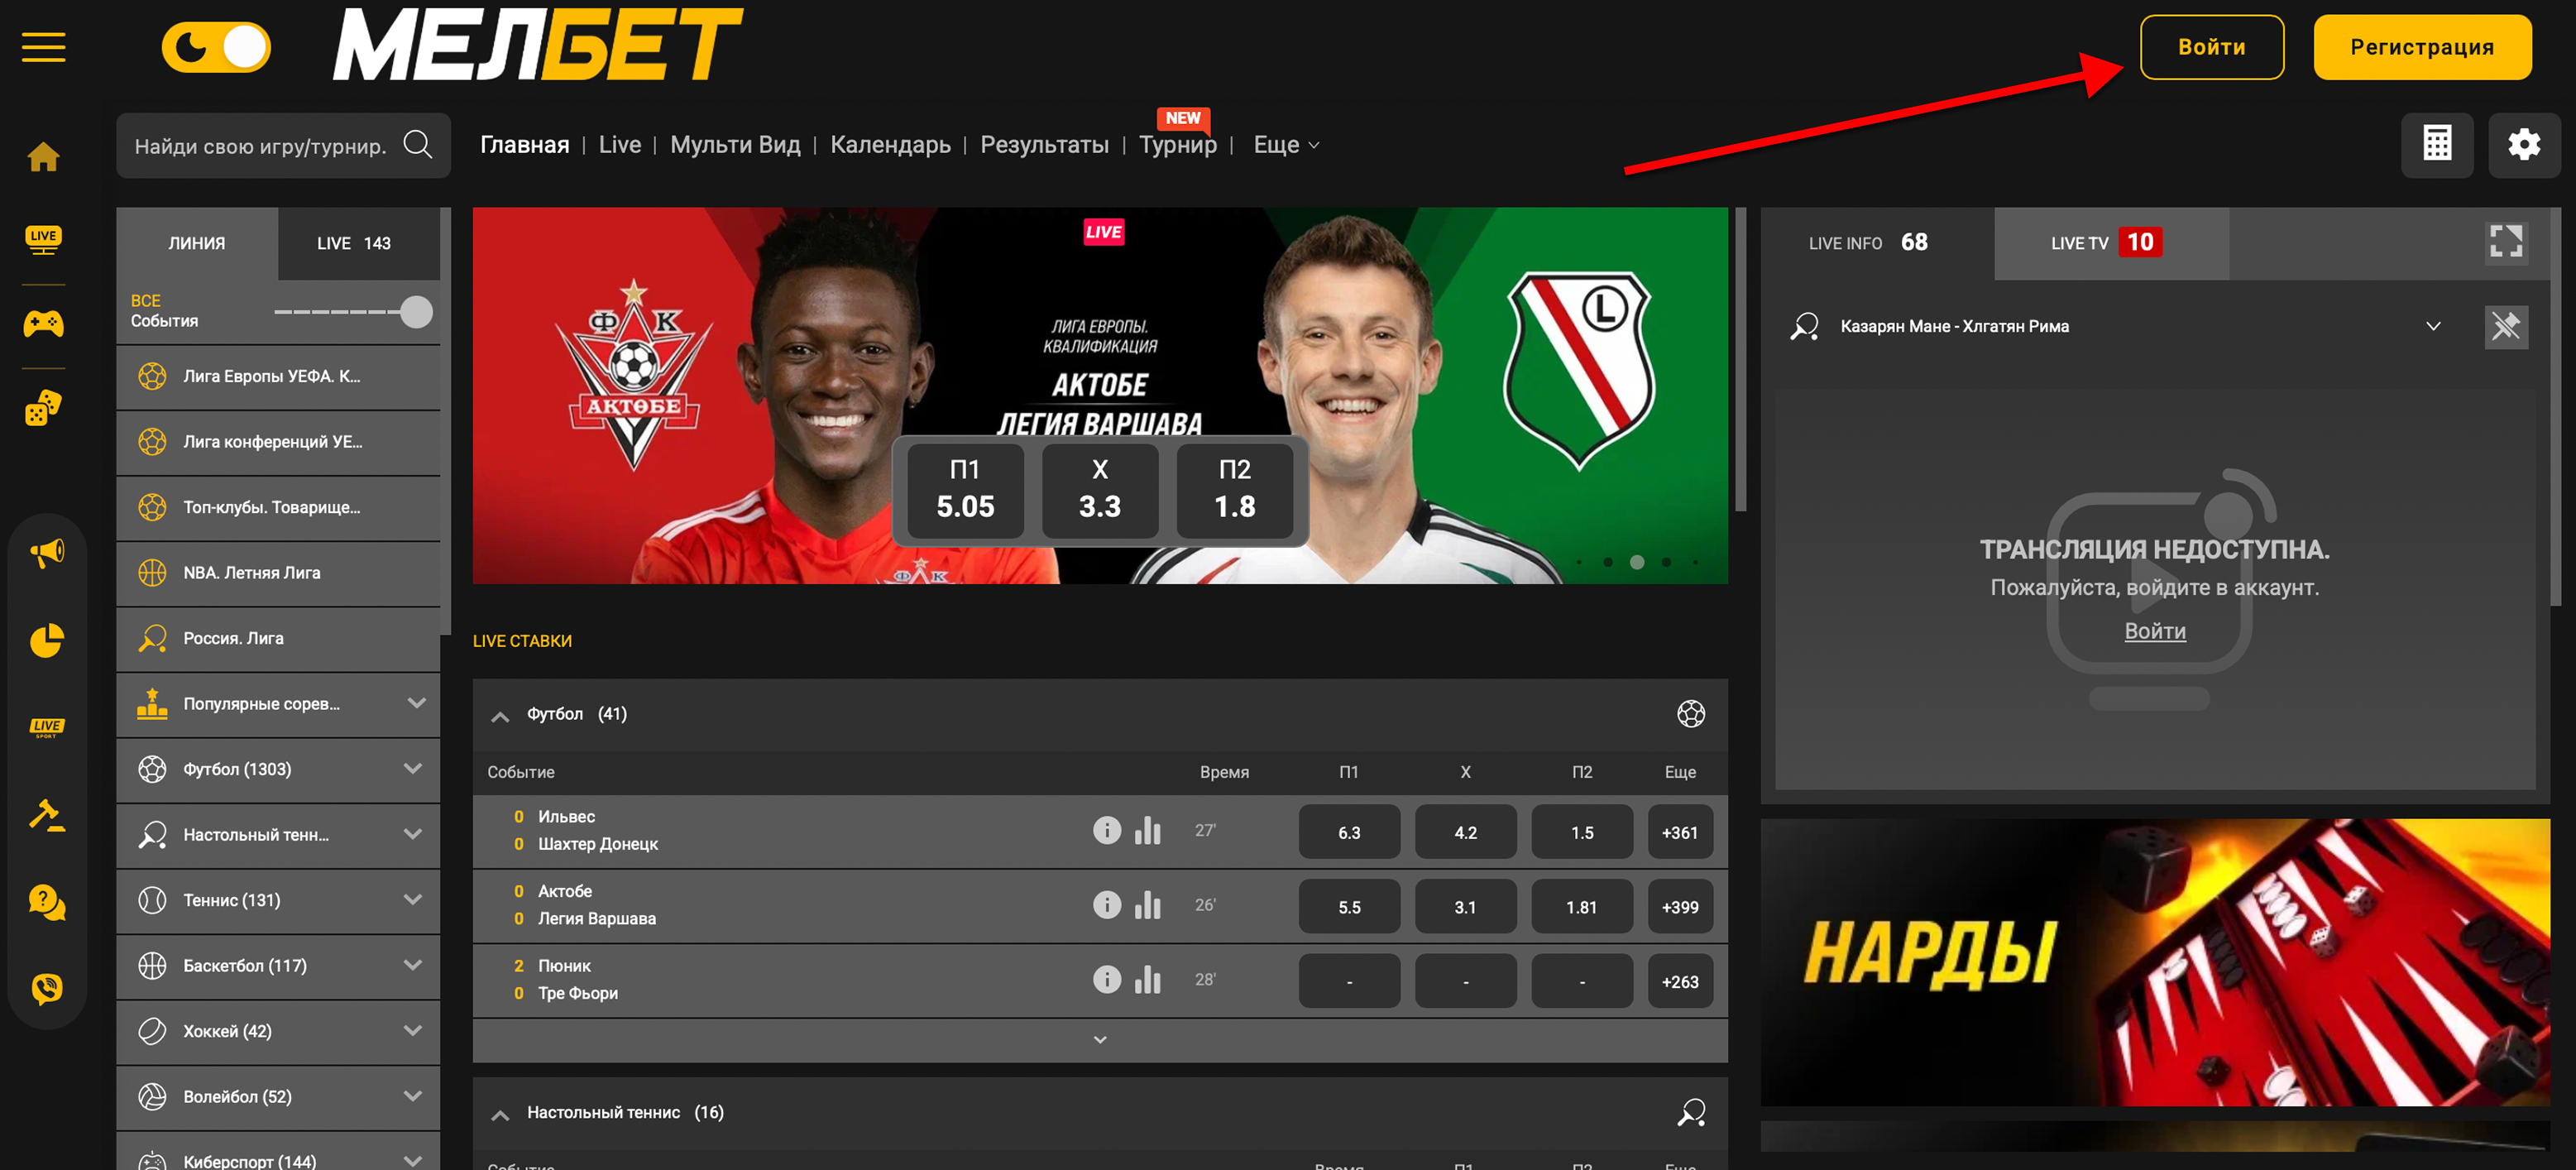Screen dimensions: 2576x1170
Task: Collapse the Футбол (41) live section
Action: tap(500, 716)
